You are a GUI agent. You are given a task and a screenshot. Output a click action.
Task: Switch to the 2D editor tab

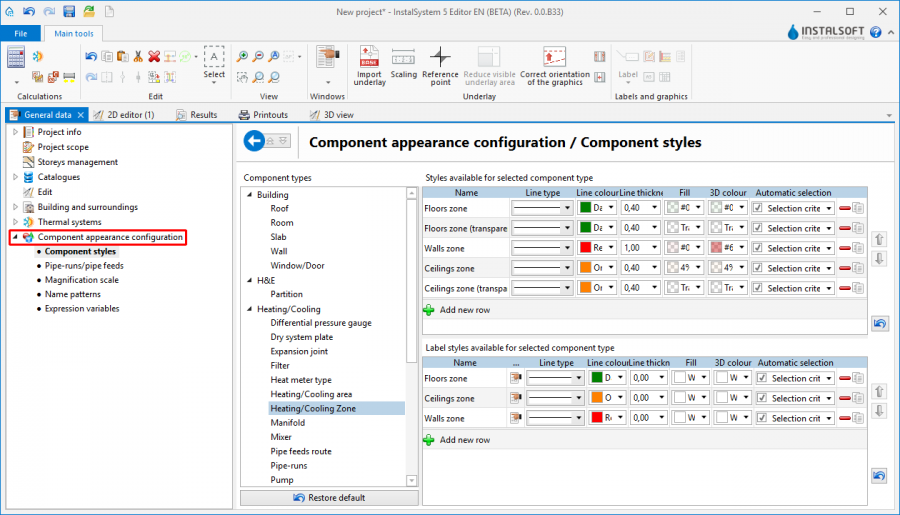pos(130,115)
